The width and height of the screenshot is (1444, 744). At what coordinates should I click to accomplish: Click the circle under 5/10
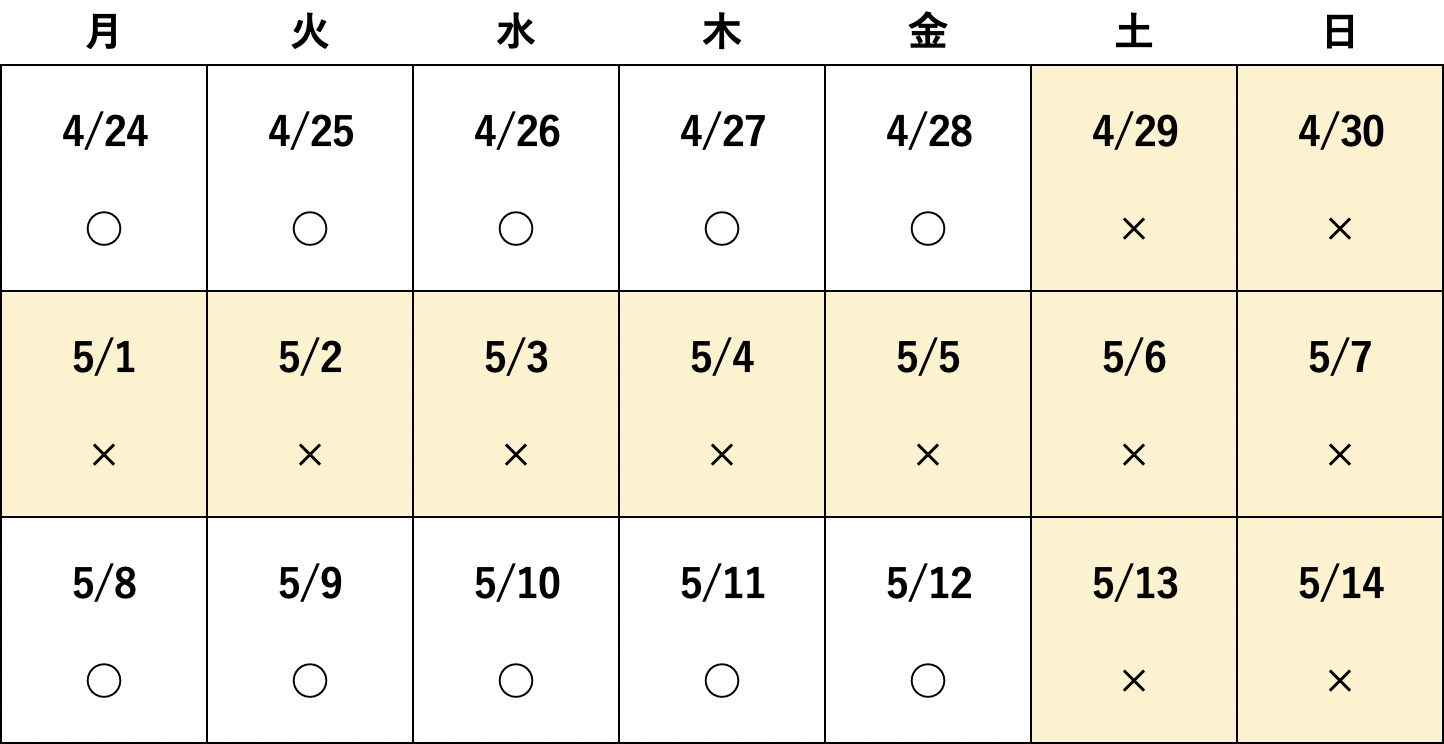516,681
